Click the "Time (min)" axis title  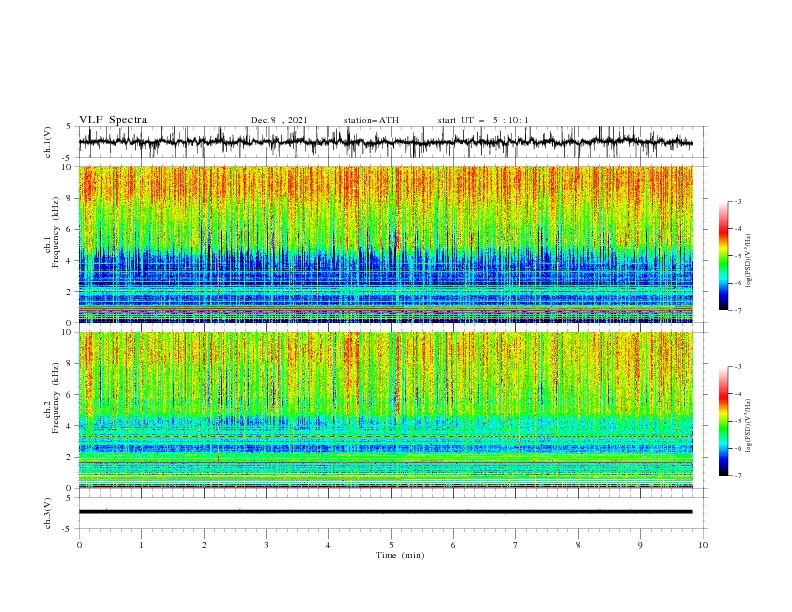coord(400,555)
